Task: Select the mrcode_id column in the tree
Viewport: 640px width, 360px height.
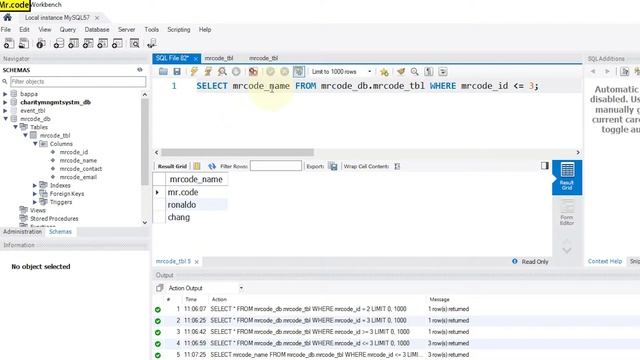Action: pyautogui.click(x=73, y=152)
